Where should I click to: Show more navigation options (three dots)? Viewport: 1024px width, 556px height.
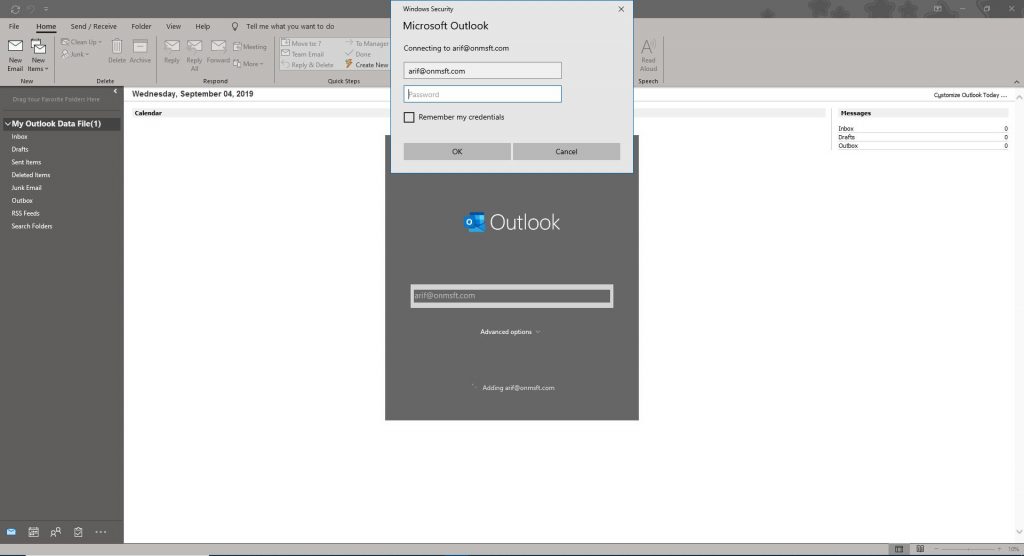coord(101,532)
